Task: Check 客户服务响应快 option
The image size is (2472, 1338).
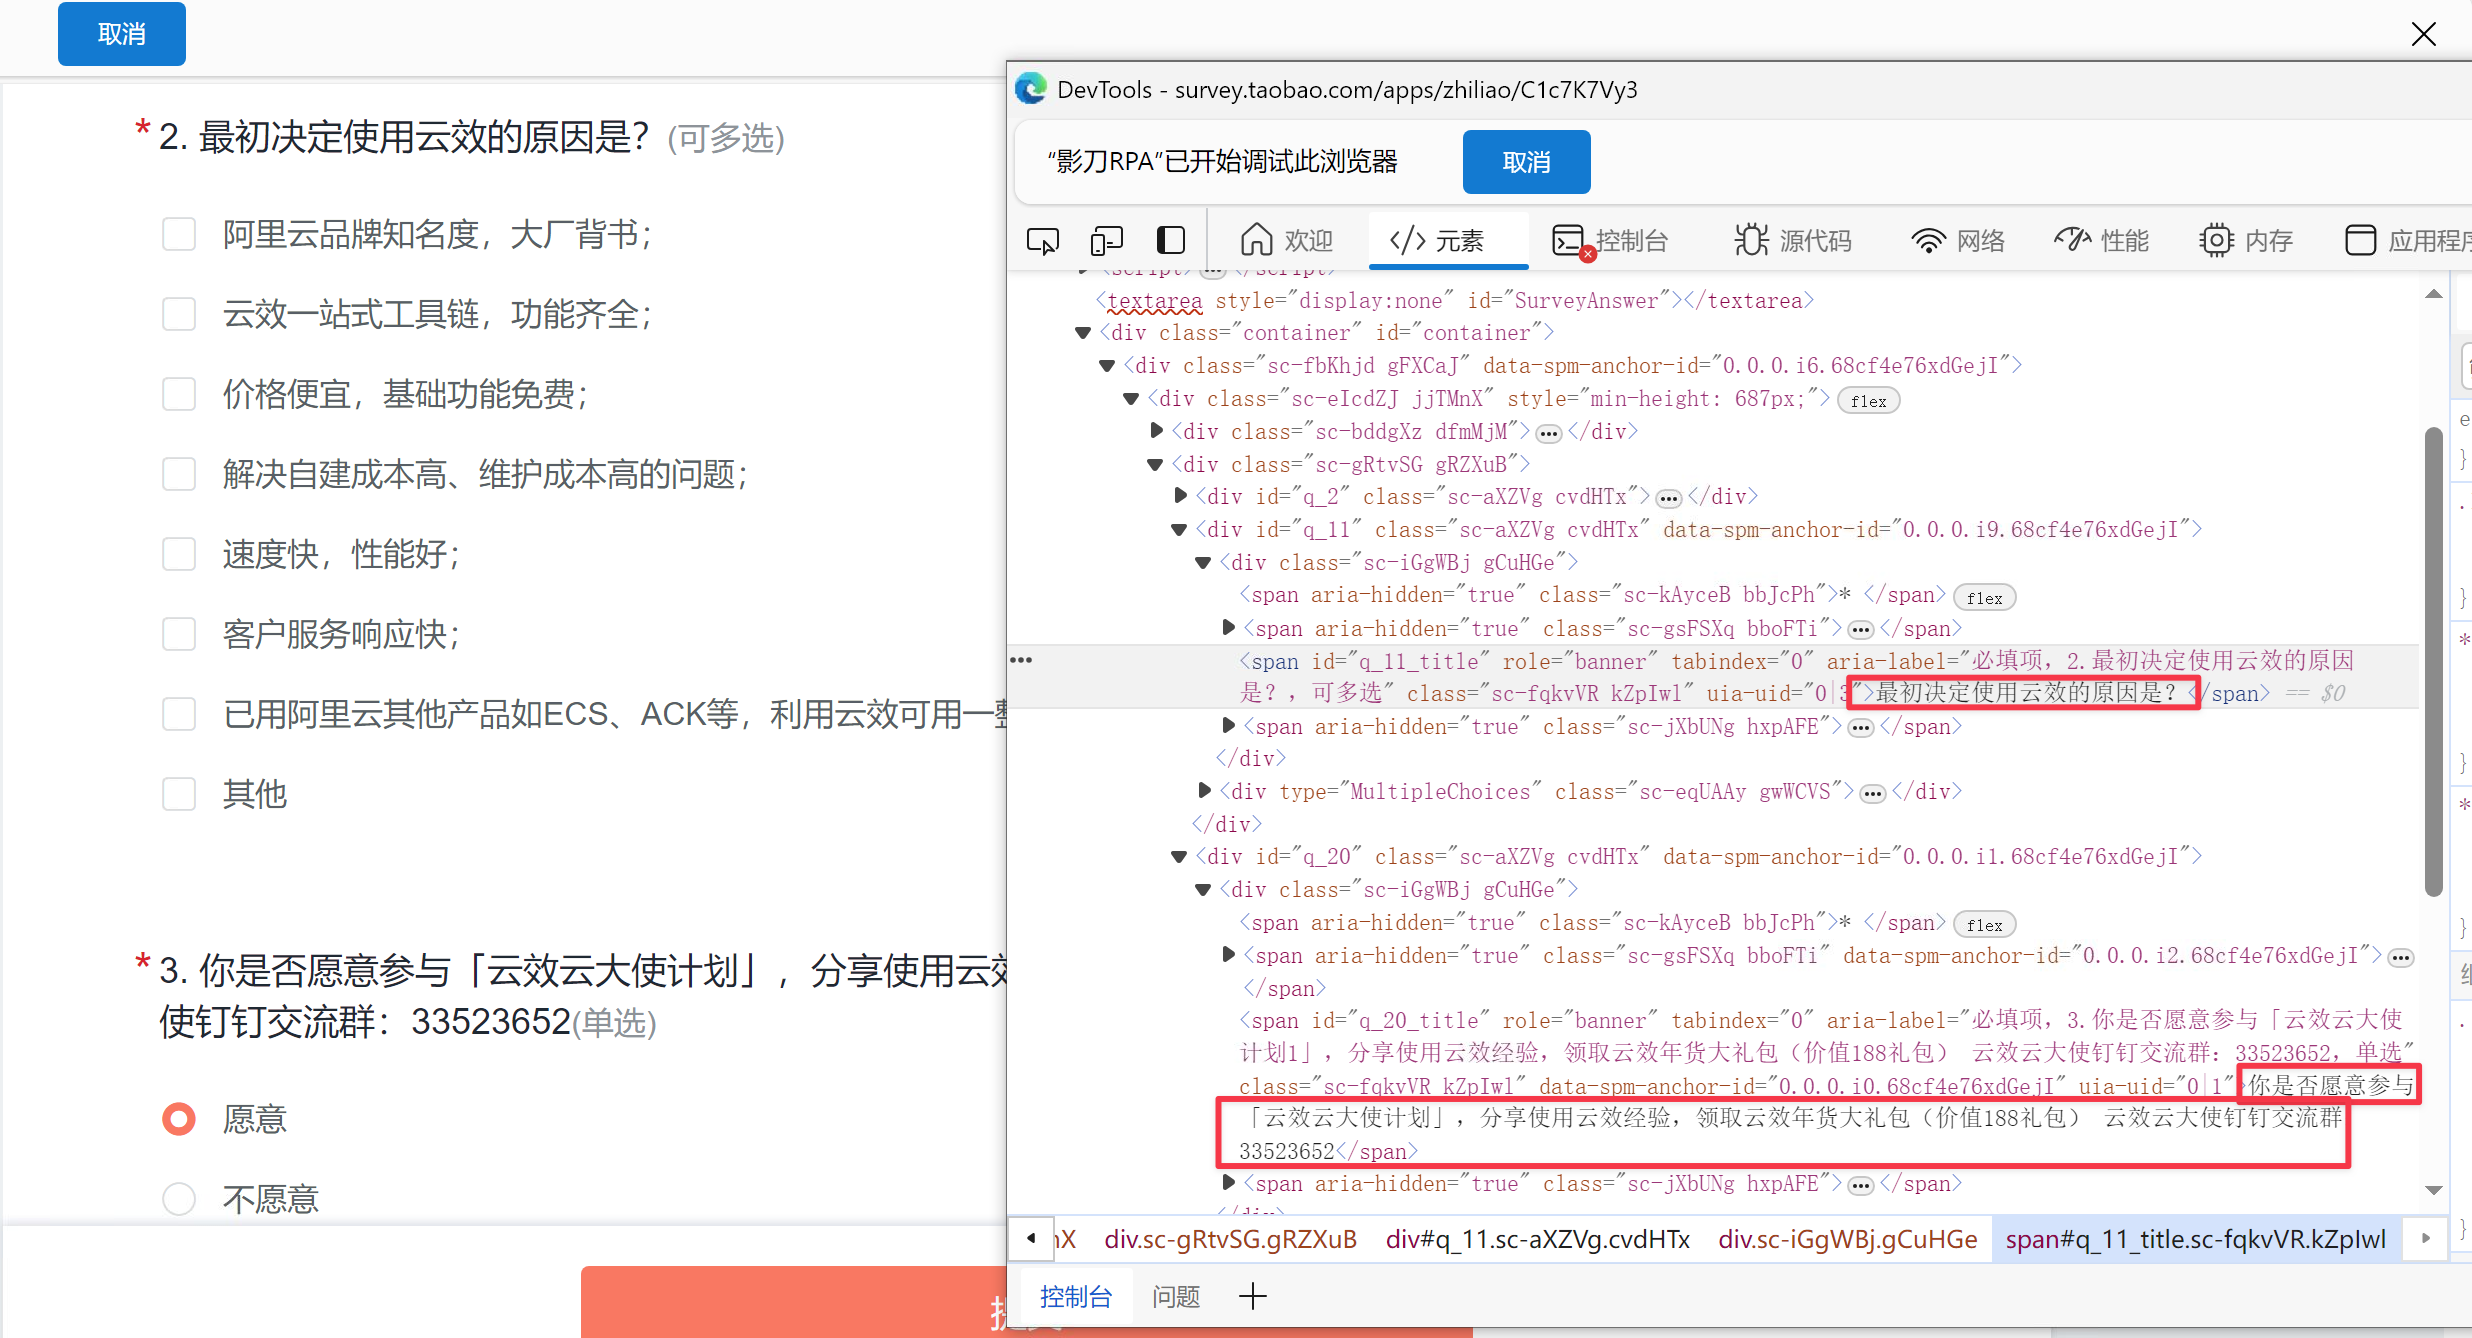Action: [179, 634]
